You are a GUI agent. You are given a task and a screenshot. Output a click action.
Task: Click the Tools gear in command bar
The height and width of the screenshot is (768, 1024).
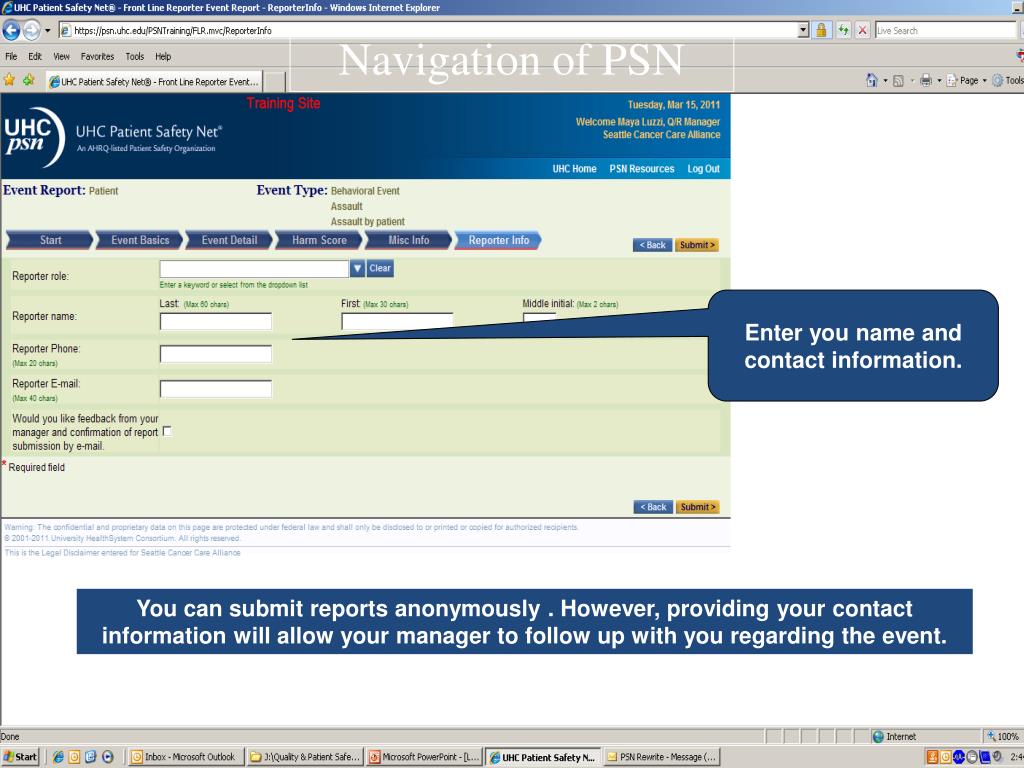1008,80
